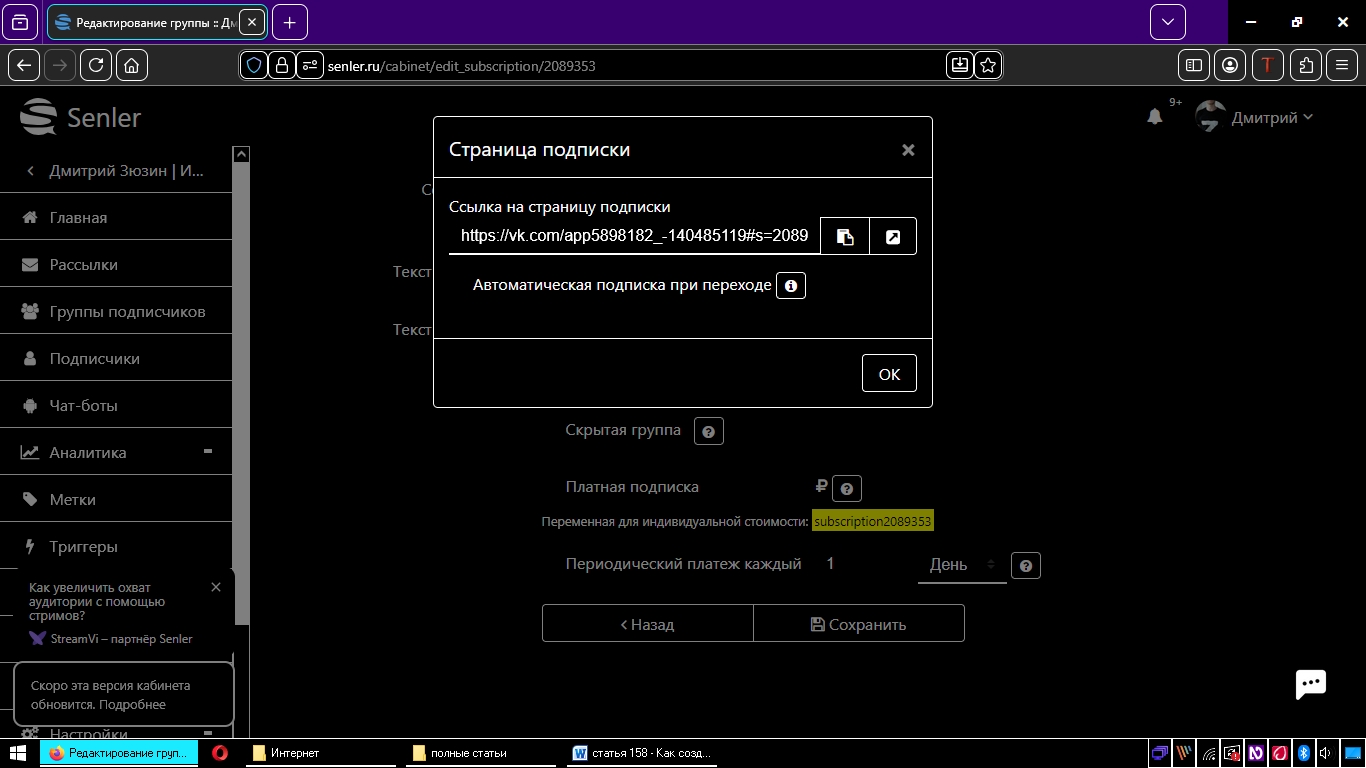Dismiss the StreamVi promo popup
The height and width of the screenshot is (768, 1366).
click(216, 587)
